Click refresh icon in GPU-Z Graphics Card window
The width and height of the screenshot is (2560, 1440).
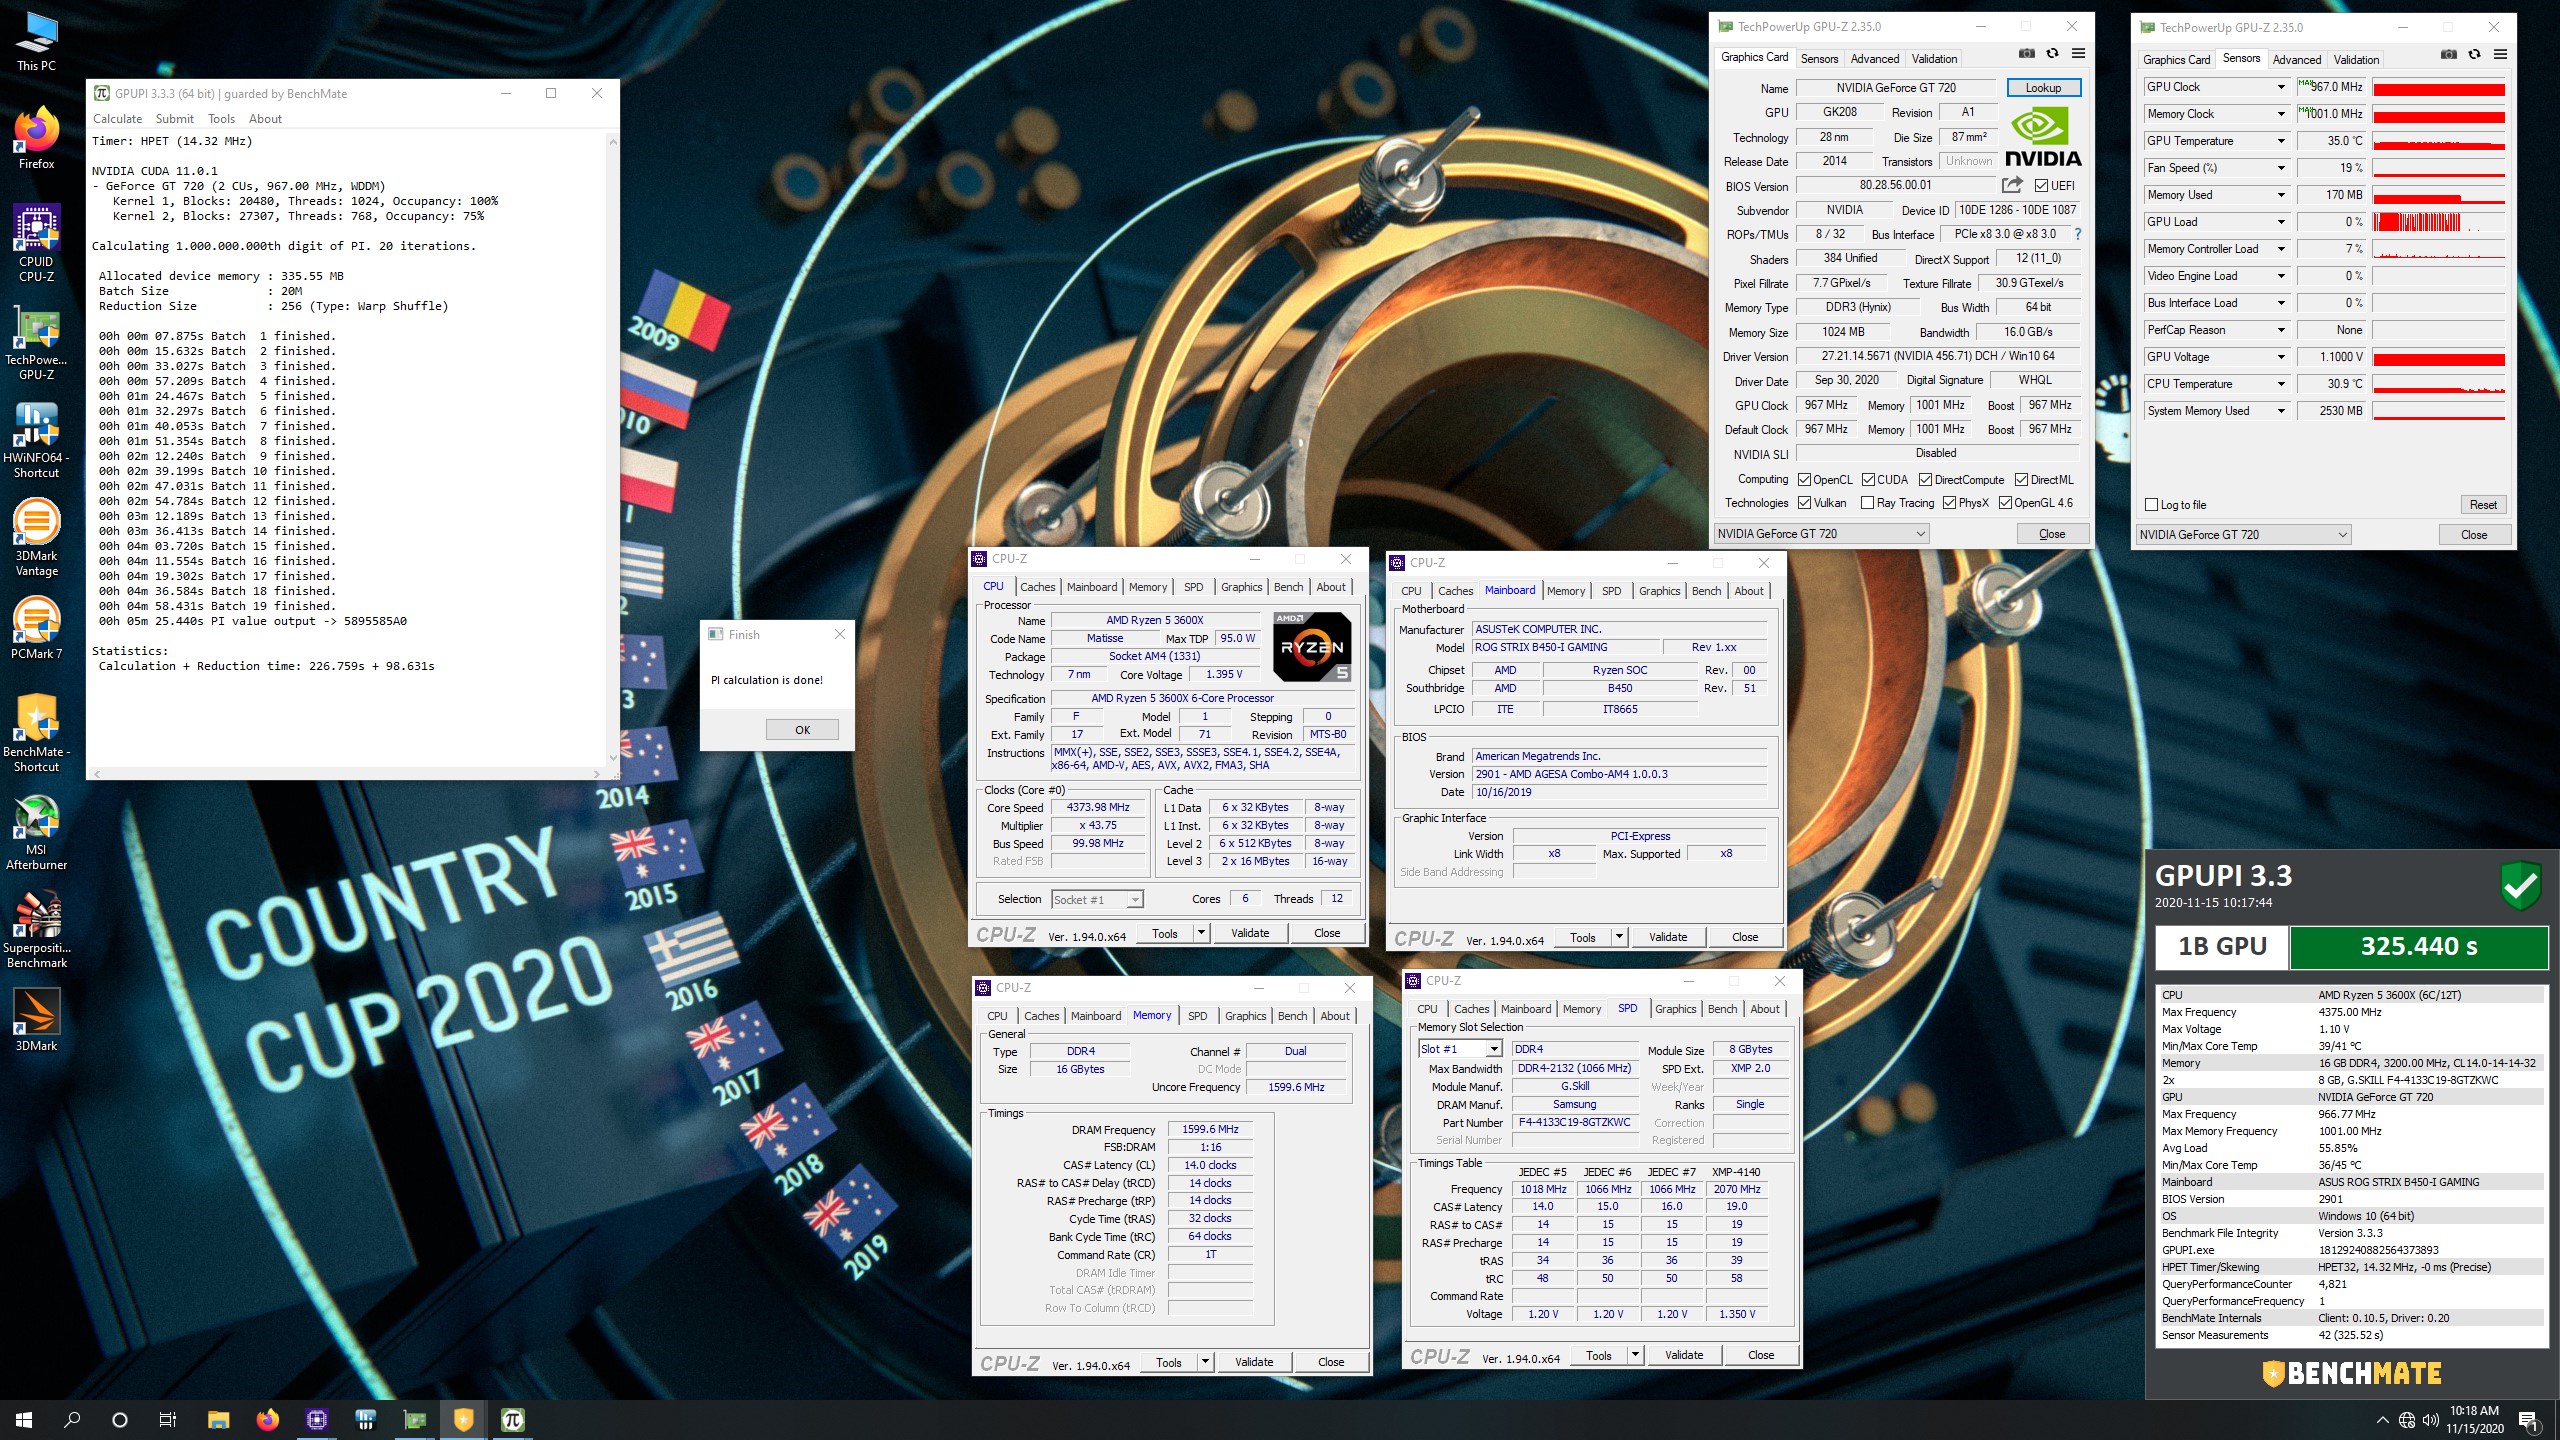coord(2052,54)
